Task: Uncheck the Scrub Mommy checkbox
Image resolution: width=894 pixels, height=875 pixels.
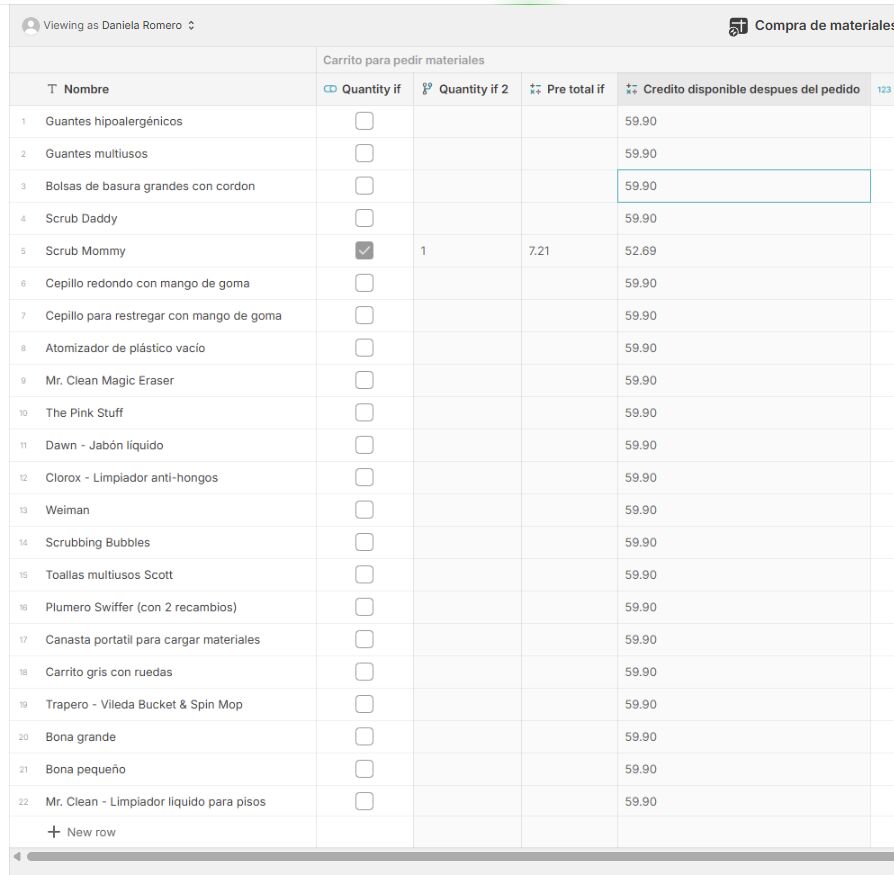Action: pyautogui.click(x=364, y=251)
